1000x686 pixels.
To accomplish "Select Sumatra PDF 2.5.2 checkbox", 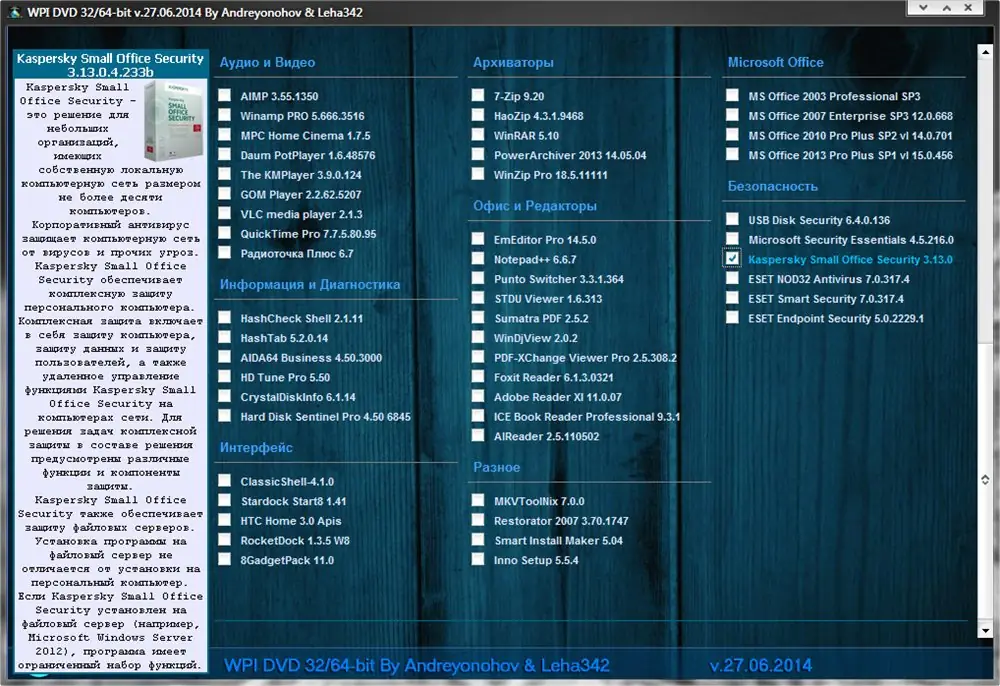I will 478,317.
